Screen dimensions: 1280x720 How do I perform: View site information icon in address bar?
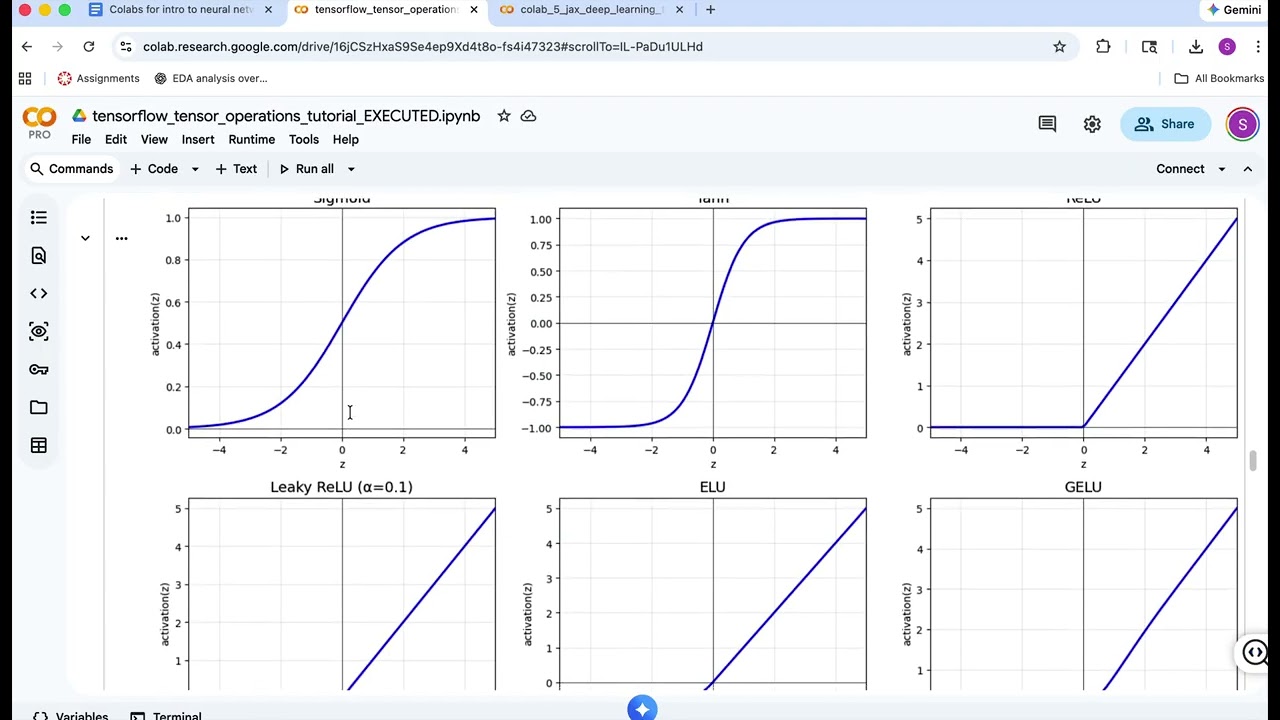point(124,46)
